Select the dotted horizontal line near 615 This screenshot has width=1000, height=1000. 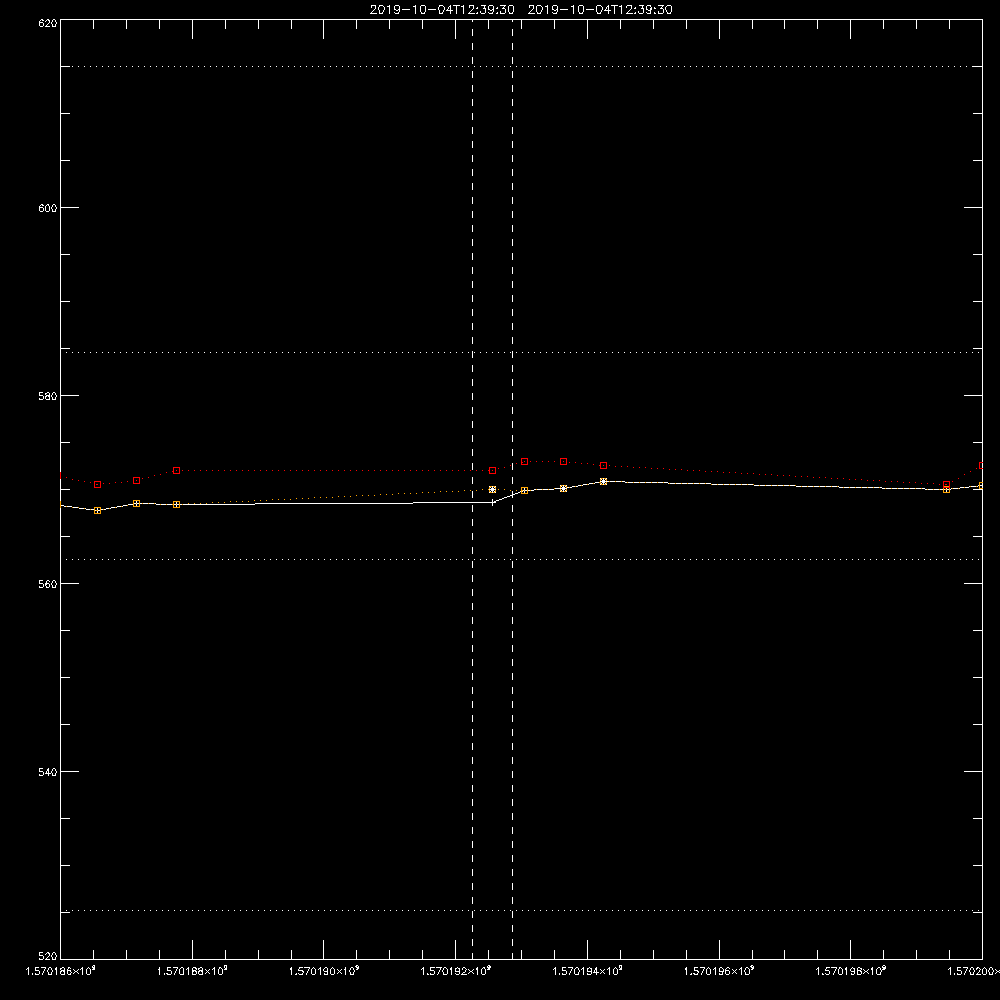click(x=521, y=66)
